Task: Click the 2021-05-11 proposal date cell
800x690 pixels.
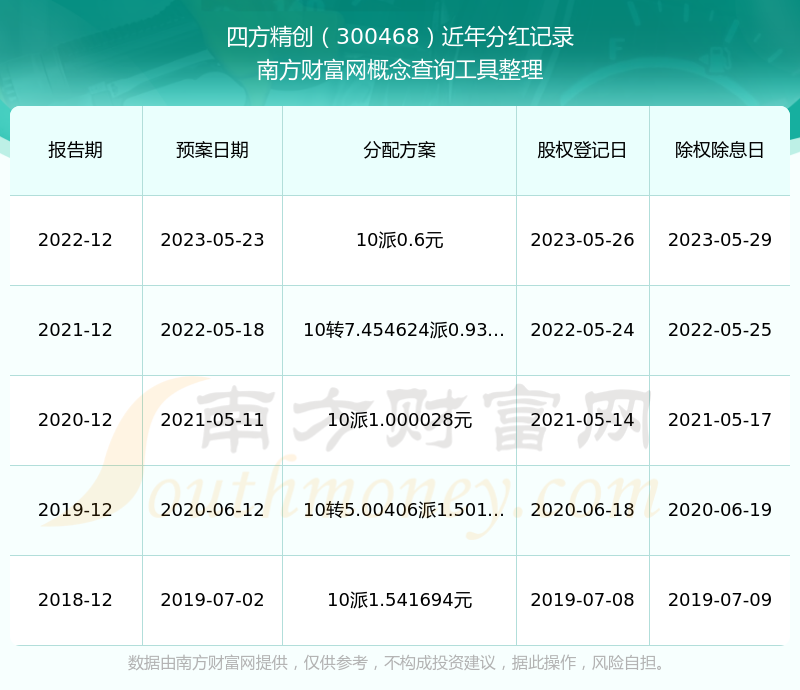Action: [x=212, y=420]
